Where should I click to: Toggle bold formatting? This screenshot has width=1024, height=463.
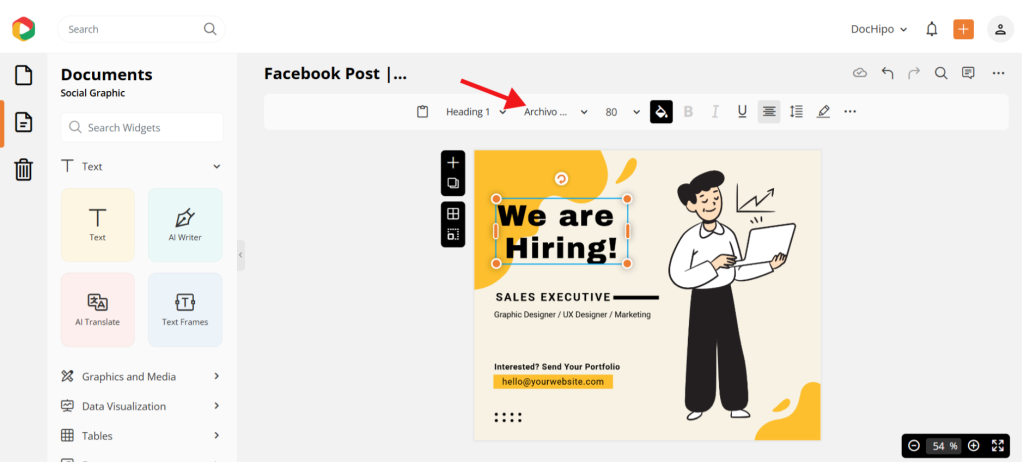click(688, 112)
